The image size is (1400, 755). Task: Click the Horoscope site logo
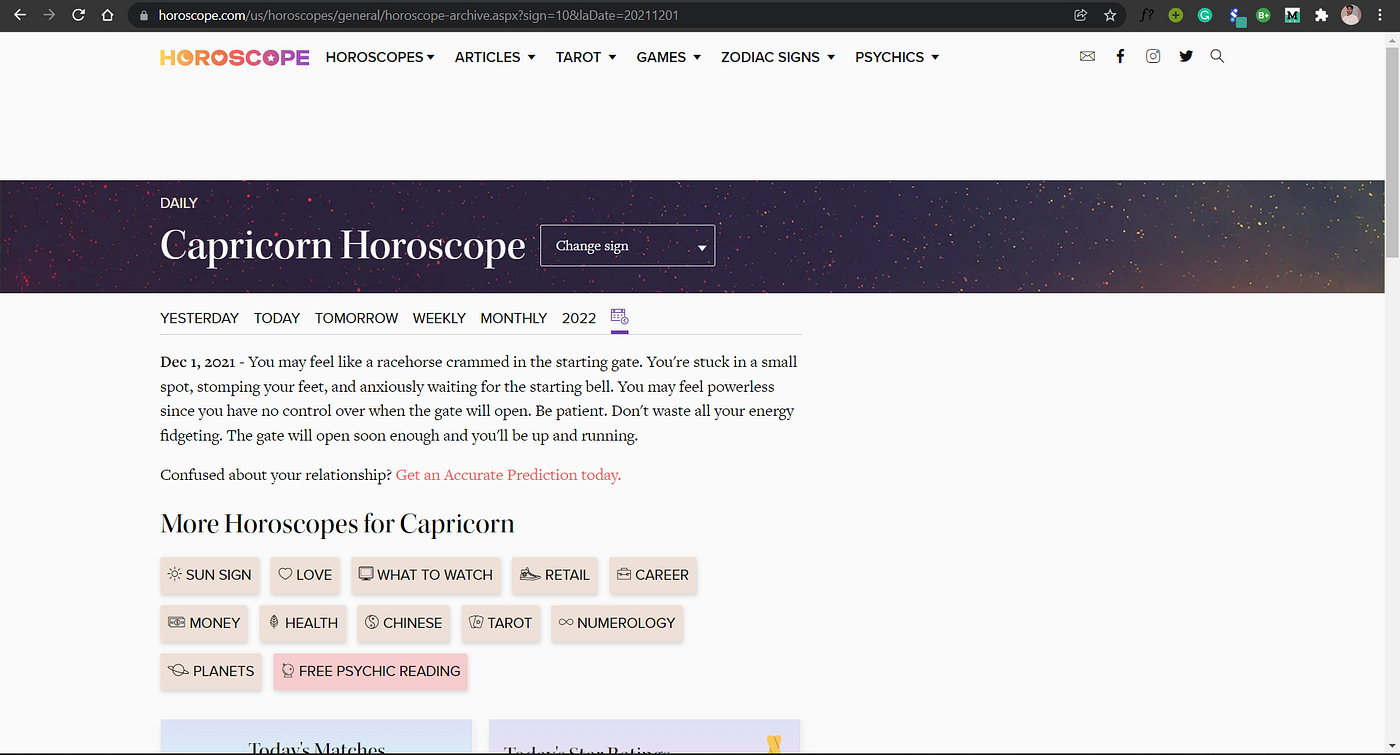pos(235,57)
